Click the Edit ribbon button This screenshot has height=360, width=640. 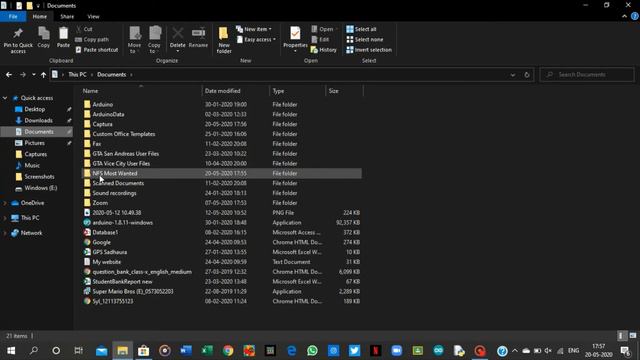tap(320, 40)
